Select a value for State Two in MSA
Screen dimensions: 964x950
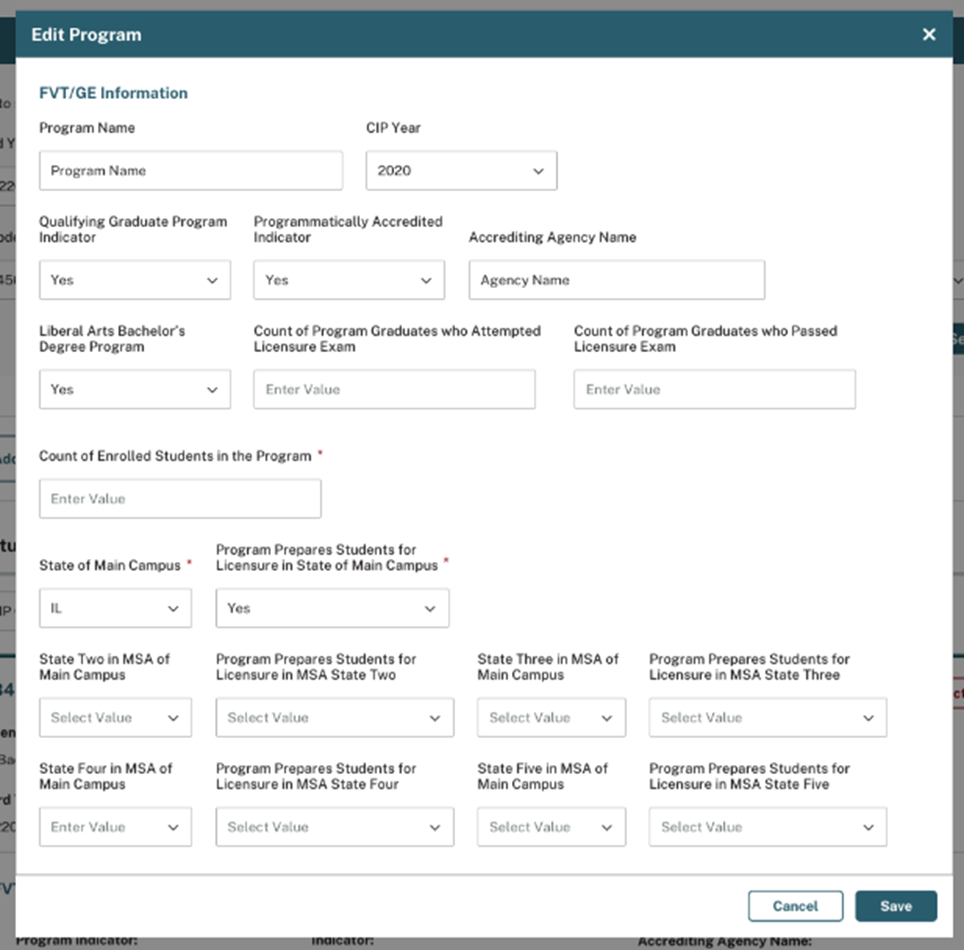115,718
